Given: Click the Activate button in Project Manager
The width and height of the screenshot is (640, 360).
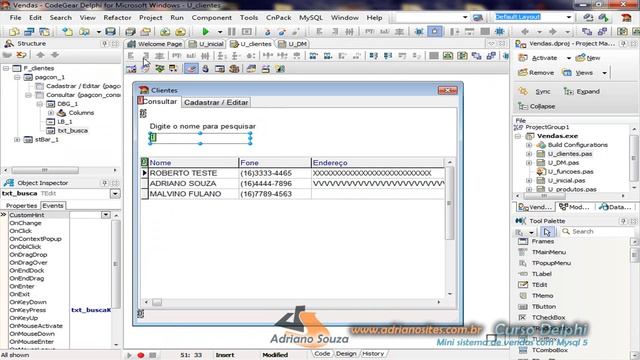Looking at the screenshot, I should click(538, 58).
